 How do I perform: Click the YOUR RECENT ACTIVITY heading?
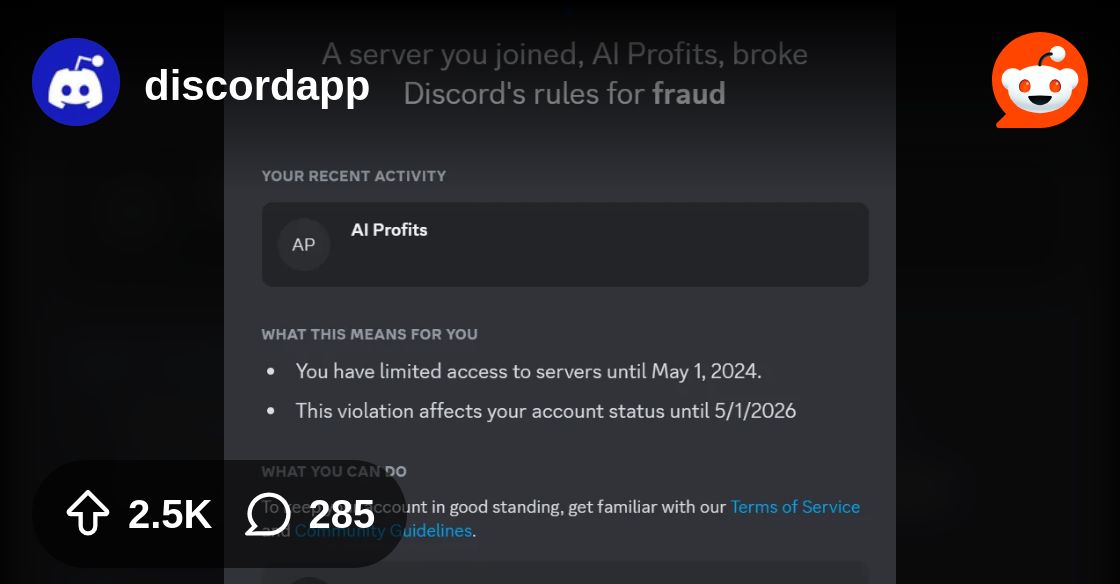tap(354, 176)
